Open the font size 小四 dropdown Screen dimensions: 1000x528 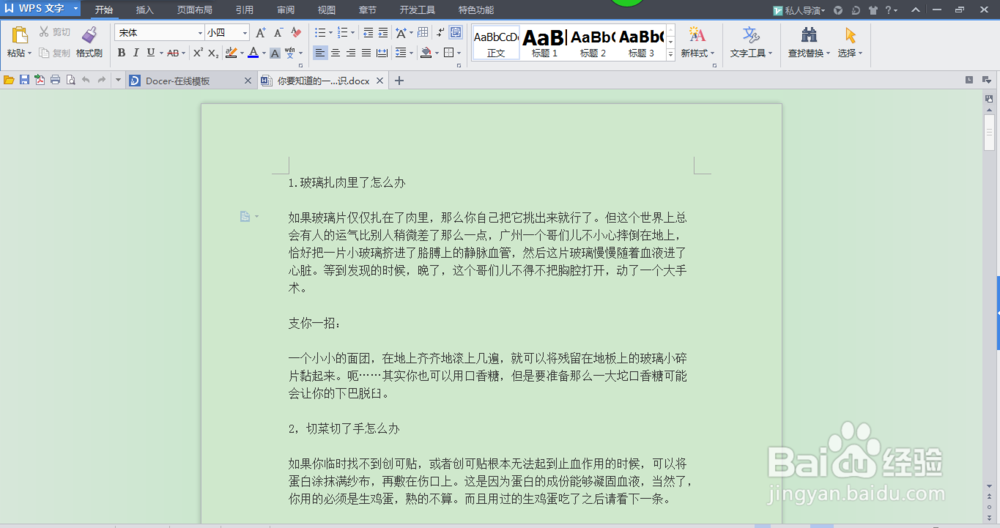tap(245, 33)
